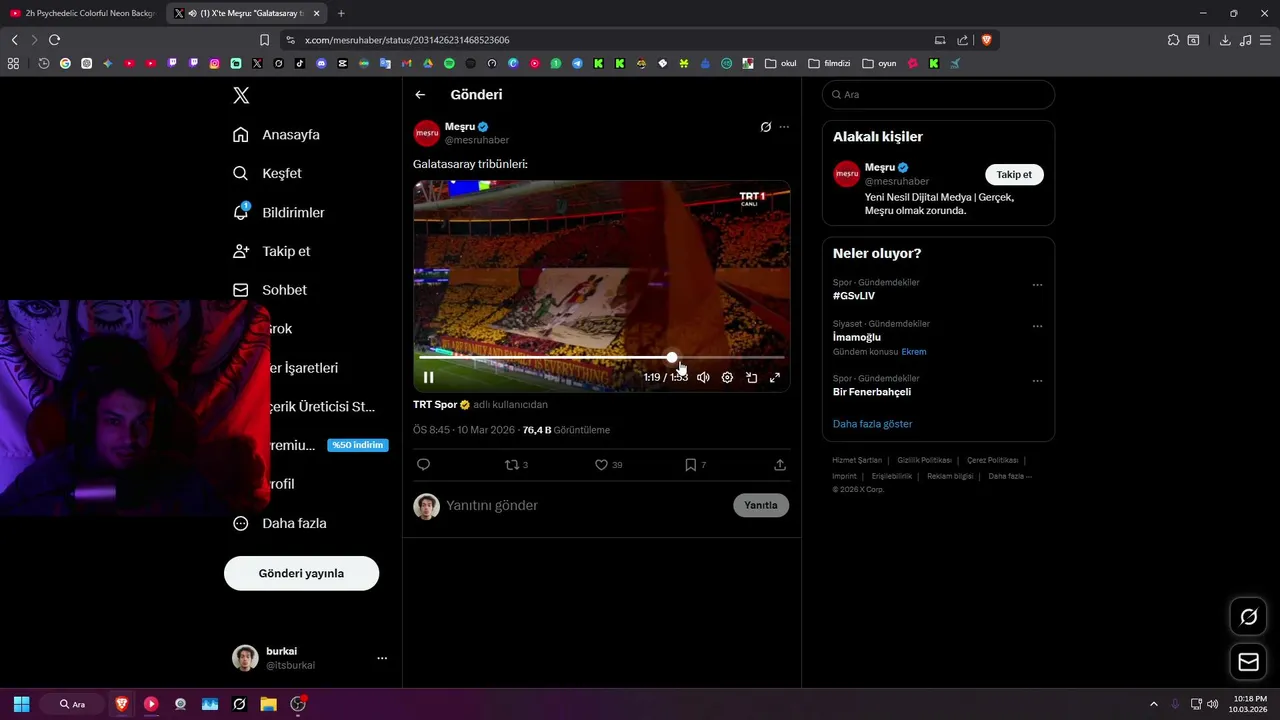Click the taskbar Ara search
This screenshot has height=720, width=1280.
(73, 704)
